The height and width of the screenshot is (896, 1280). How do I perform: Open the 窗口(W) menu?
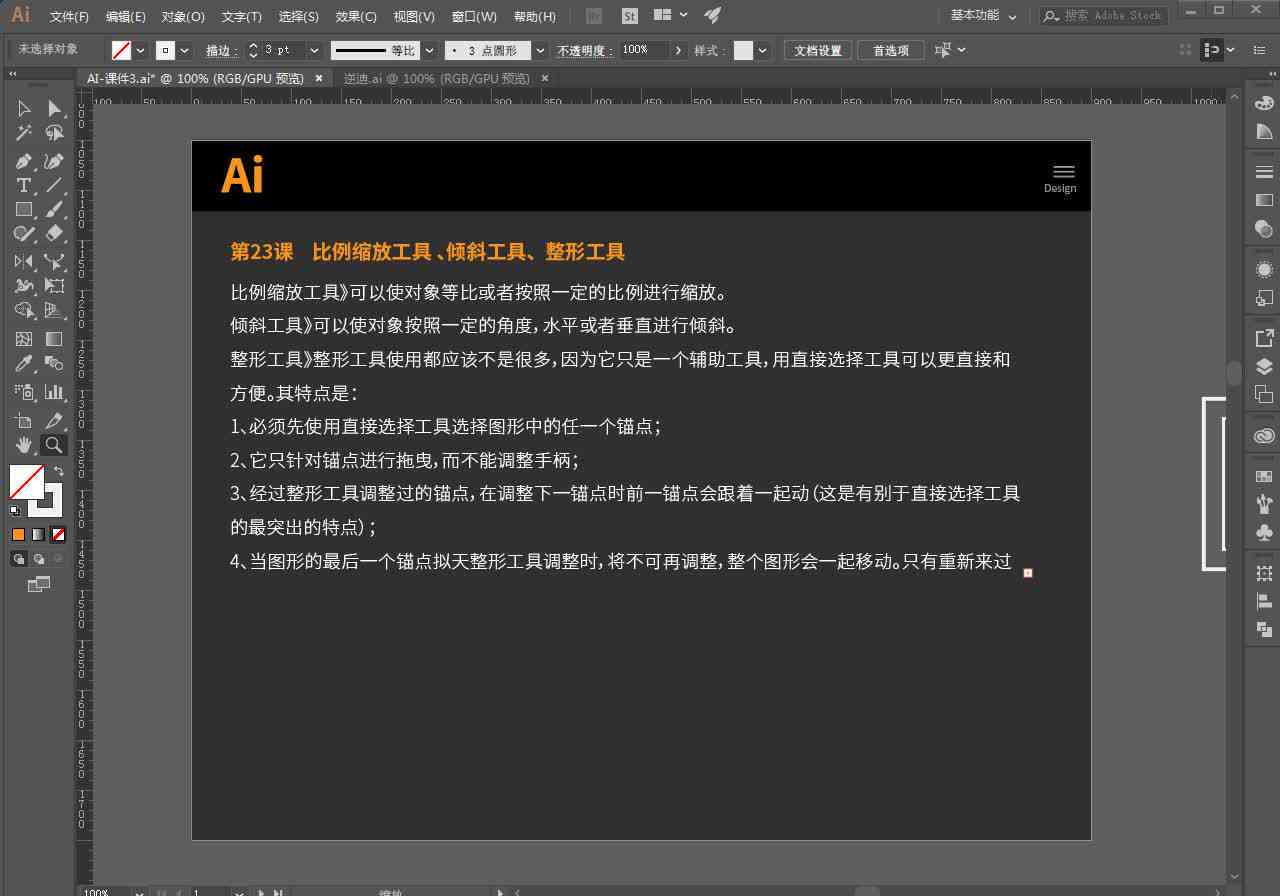(474, 16)
